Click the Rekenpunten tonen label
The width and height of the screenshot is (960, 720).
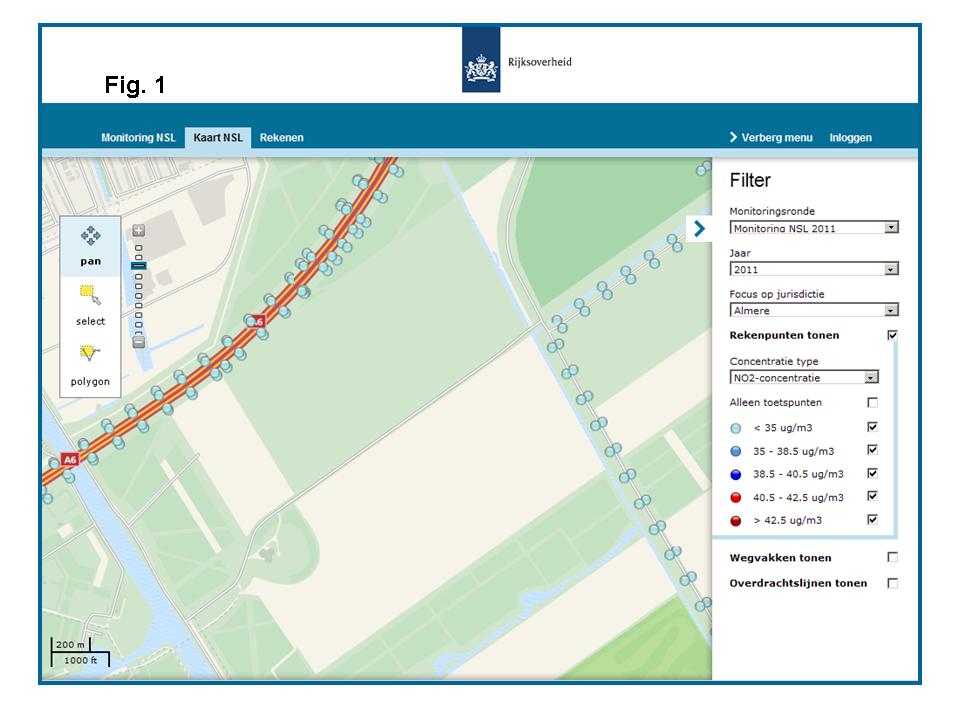coord(784,335)
